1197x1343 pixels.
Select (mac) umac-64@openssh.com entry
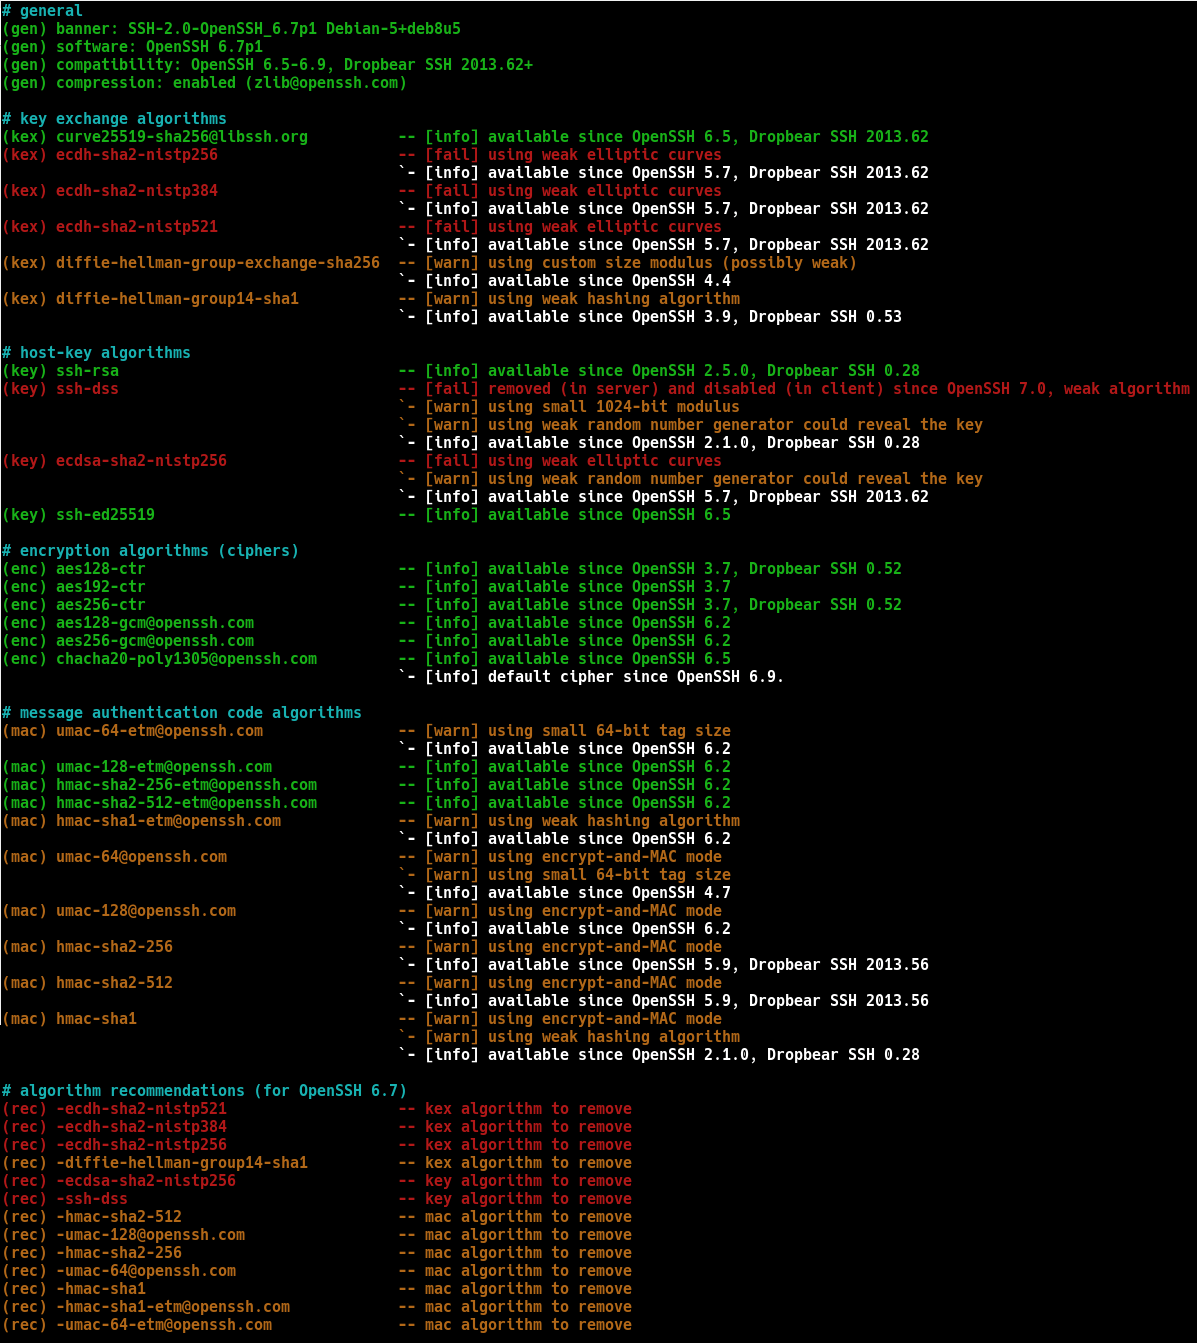point(115,857)
